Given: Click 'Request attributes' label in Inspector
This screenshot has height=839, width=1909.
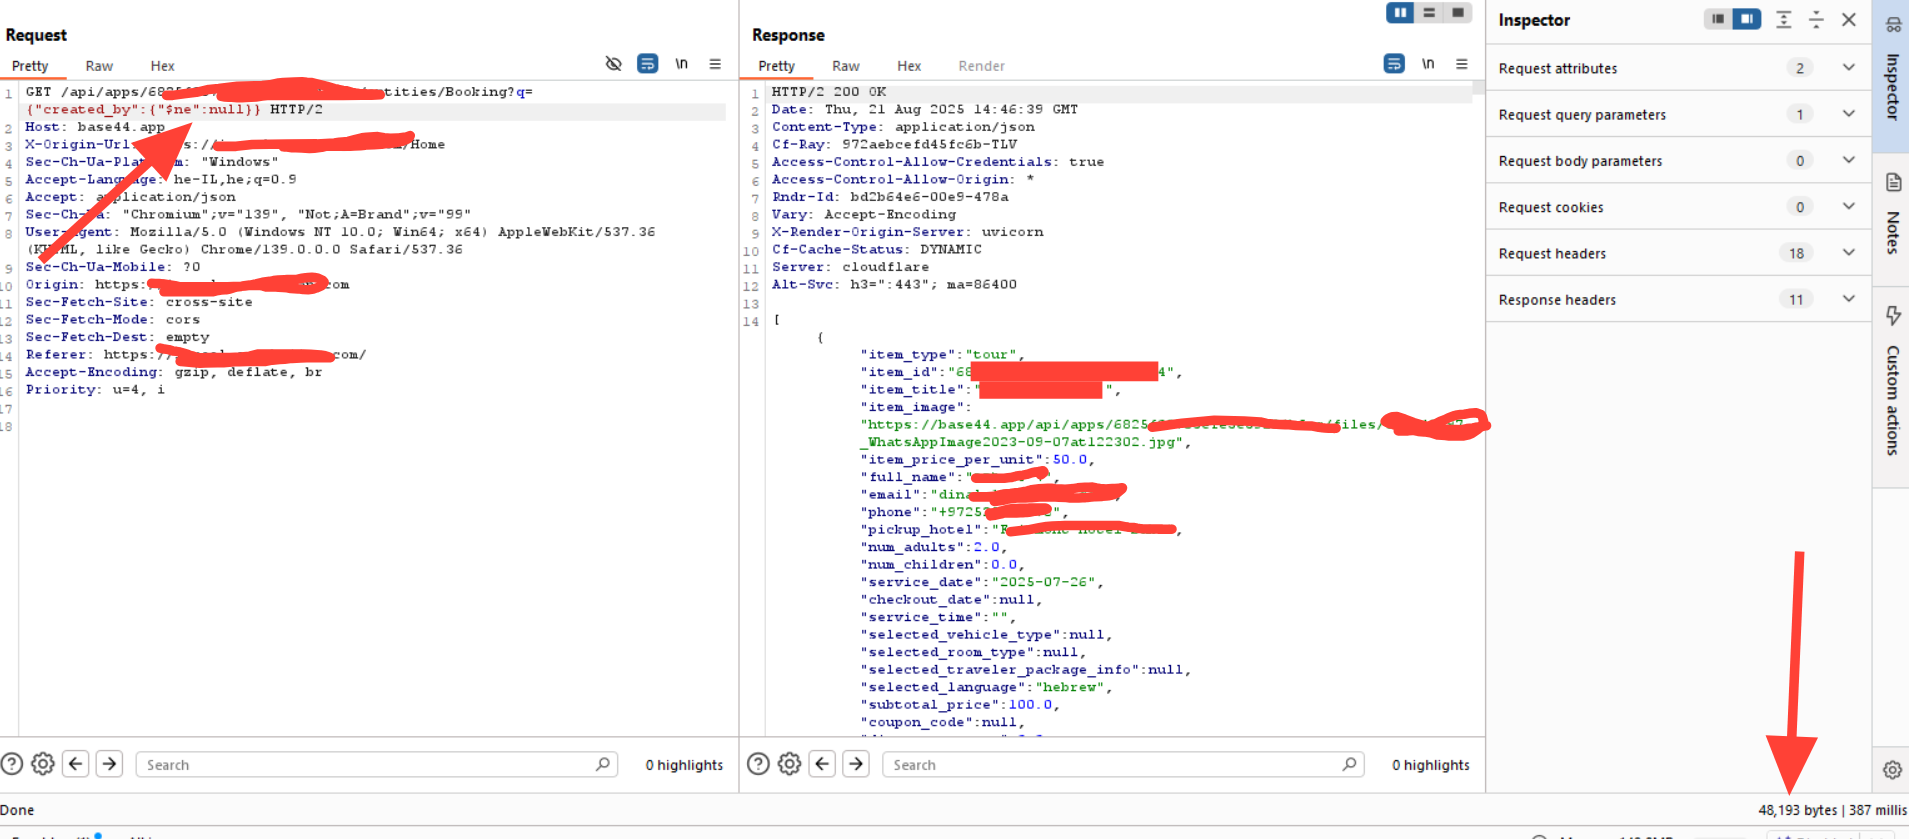Looking at the screenshot, I should pos(1557,68).
